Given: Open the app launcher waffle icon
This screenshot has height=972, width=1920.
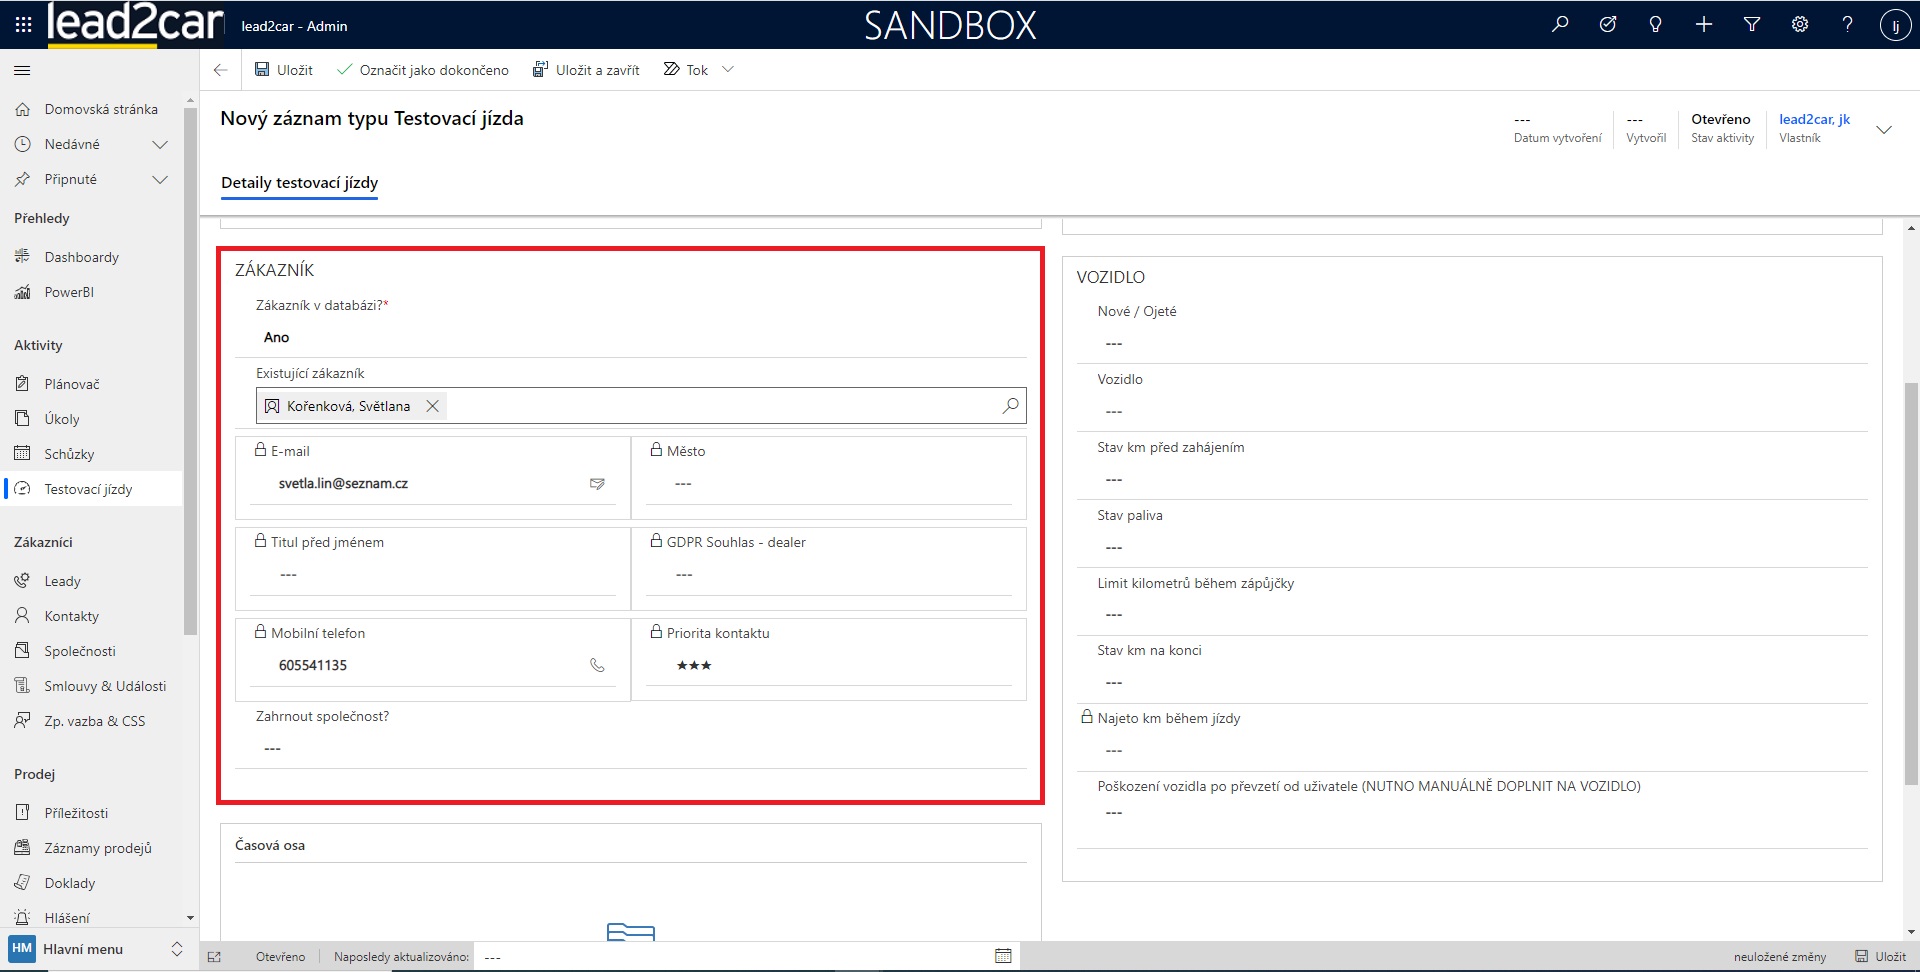Looking at the screenshot, I should 23,25.
